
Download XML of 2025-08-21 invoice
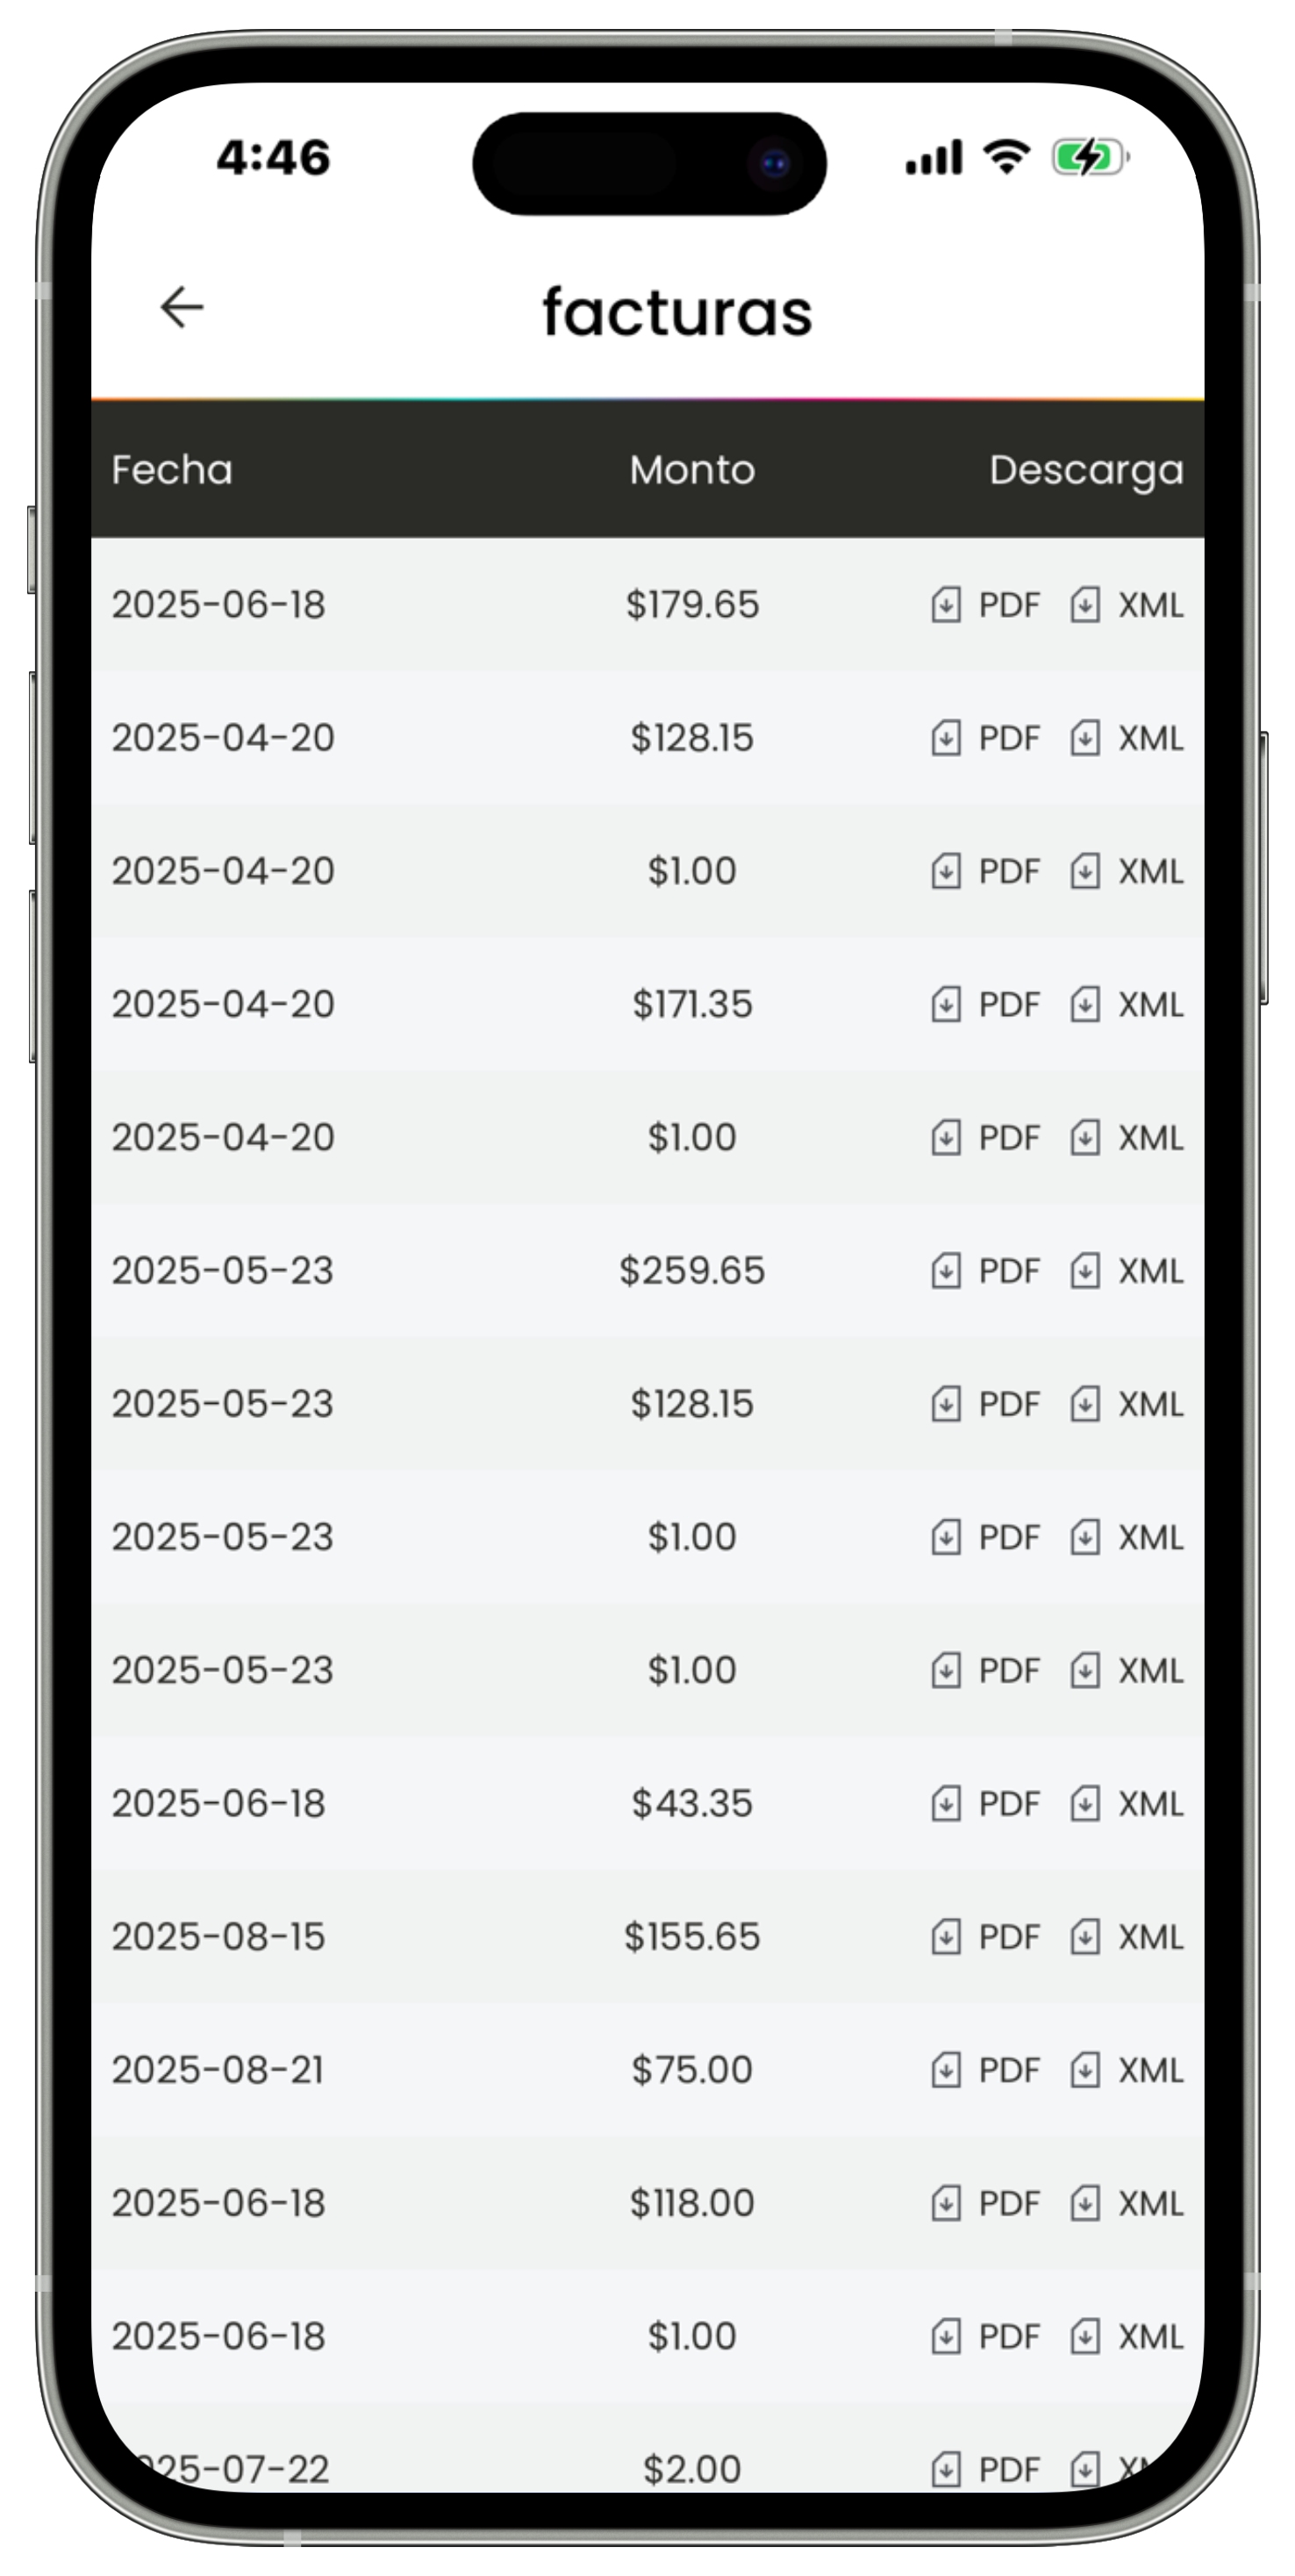pos(1126,2070)
